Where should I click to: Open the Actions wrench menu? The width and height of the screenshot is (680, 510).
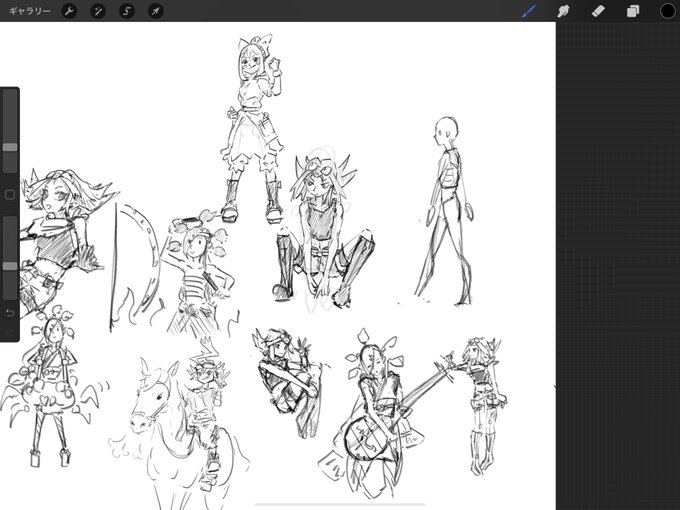coord(69,11)
